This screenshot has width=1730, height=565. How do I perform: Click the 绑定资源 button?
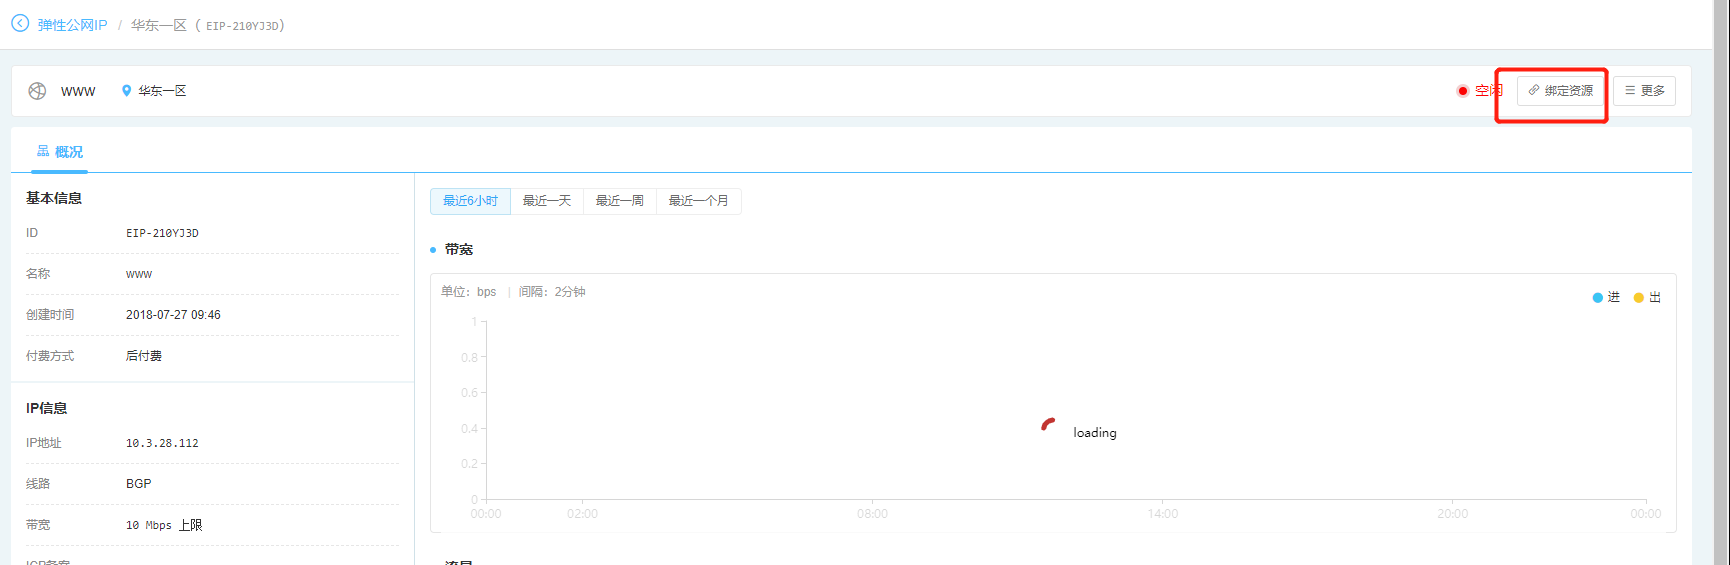coord(1560,91)
